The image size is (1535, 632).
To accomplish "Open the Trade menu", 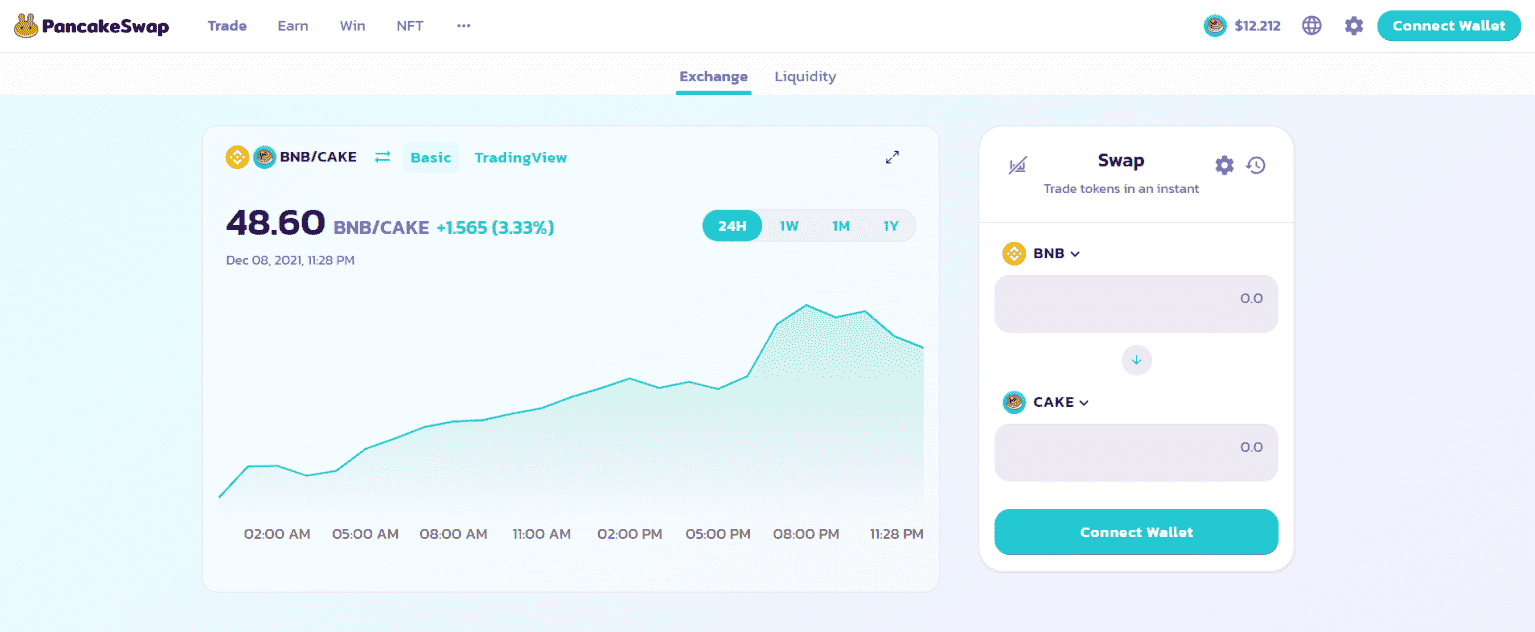I will click(x=227, y=26).
